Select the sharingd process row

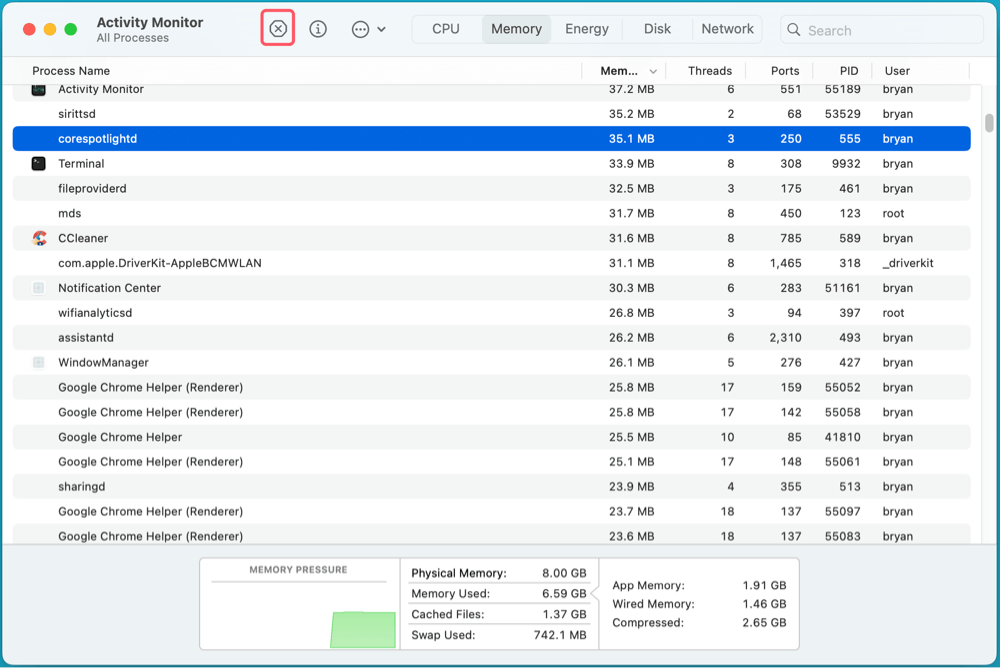(x=300, y=487)
